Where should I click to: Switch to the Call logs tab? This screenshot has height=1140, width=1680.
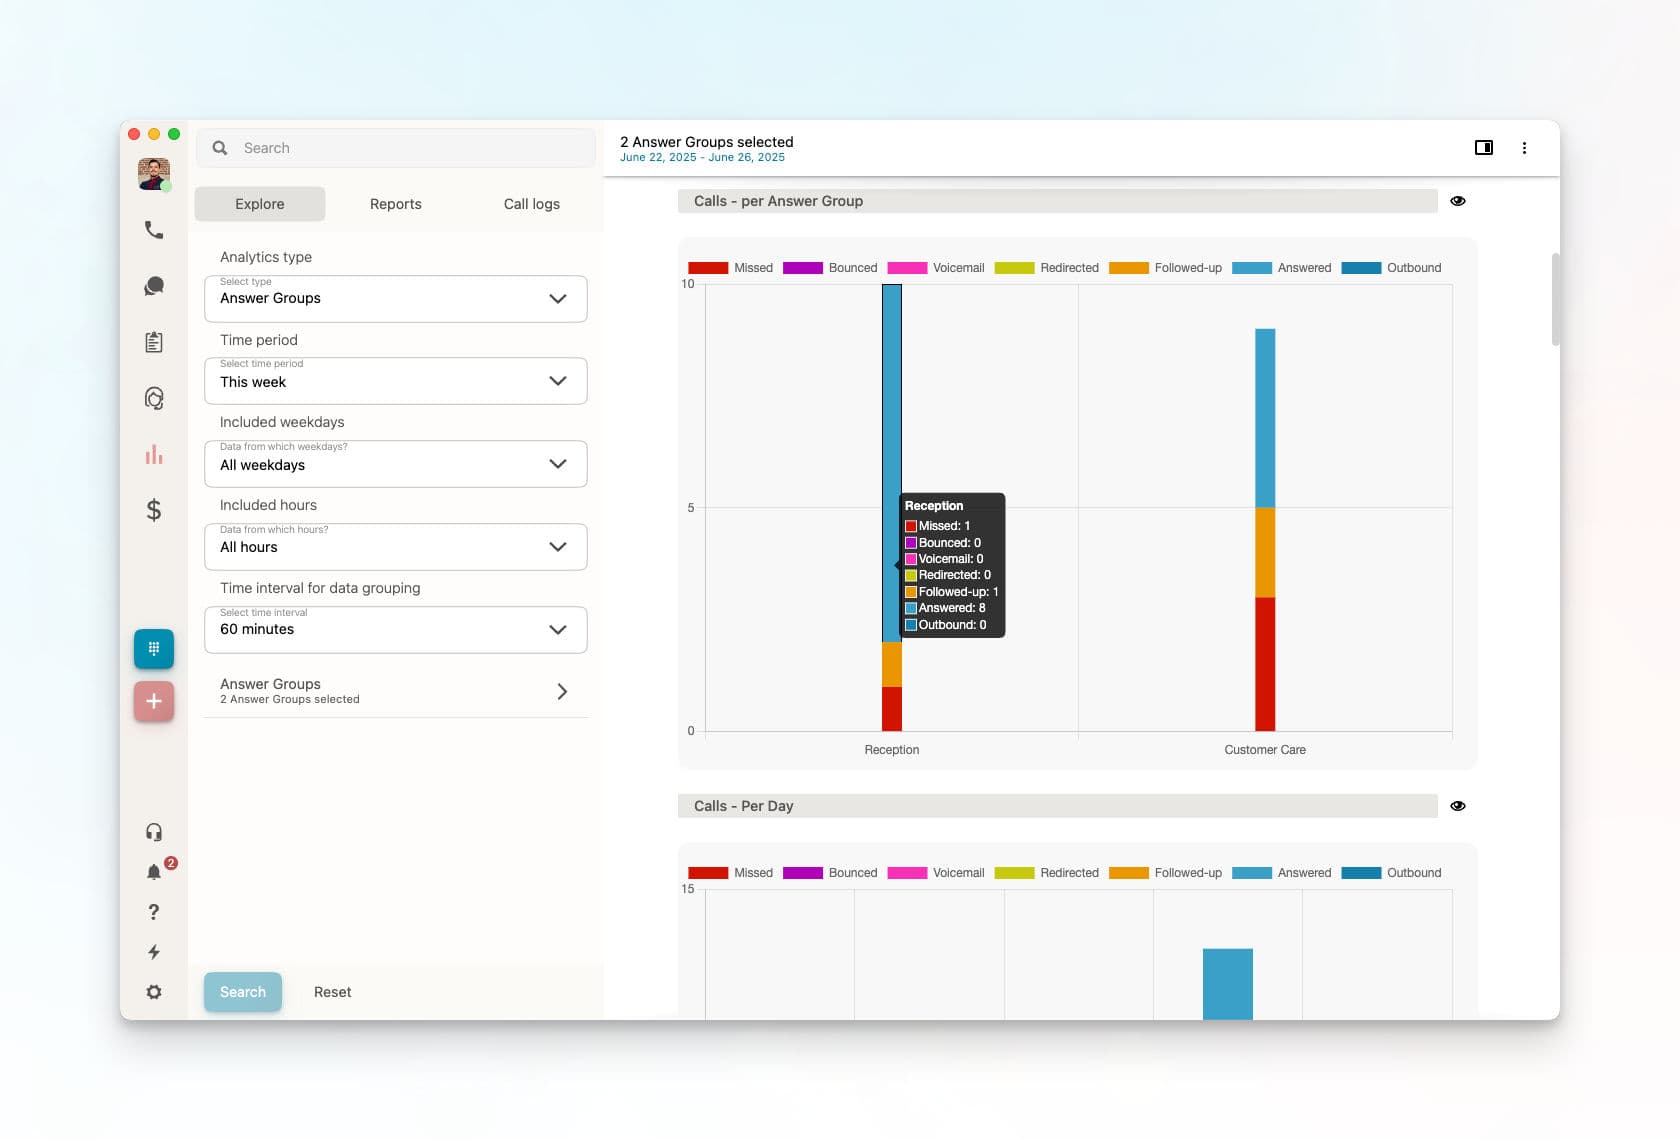(532, 204)
